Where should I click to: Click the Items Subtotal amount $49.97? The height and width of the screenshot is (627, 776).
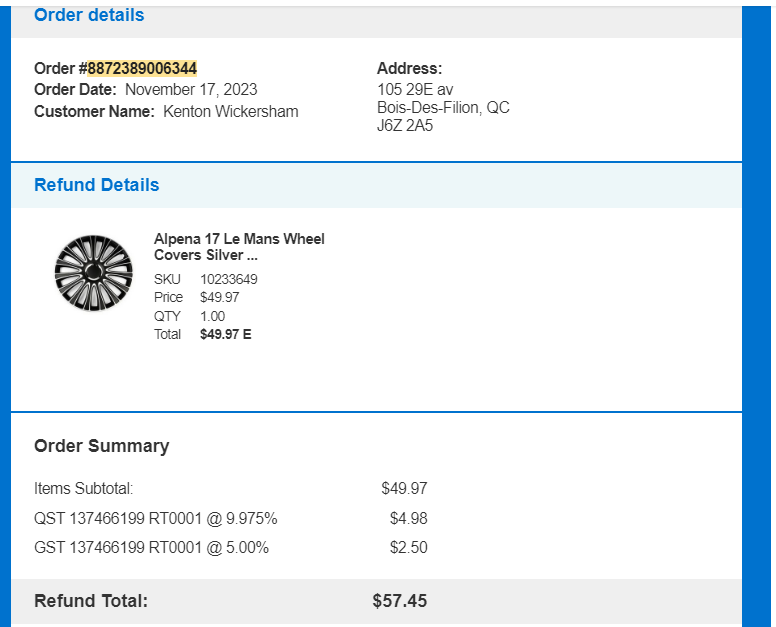click(x=404, y=488)
